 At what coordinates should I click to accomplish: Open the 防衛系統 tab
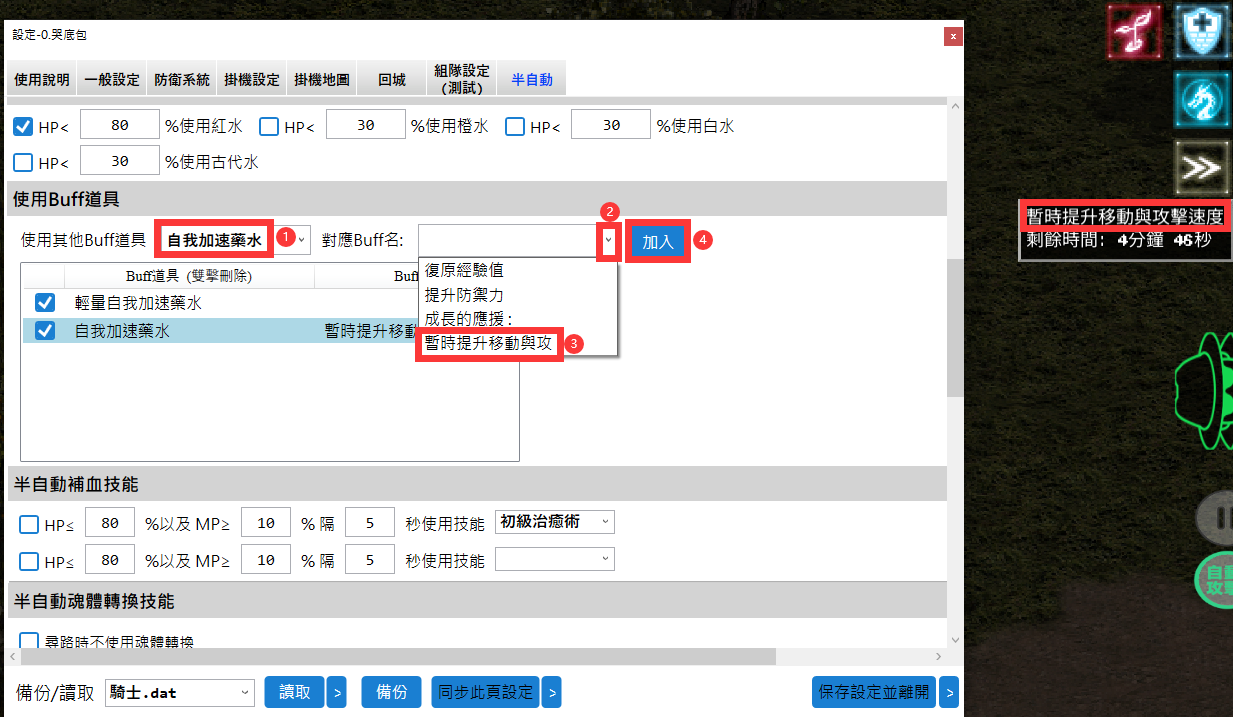coord(182,80)
